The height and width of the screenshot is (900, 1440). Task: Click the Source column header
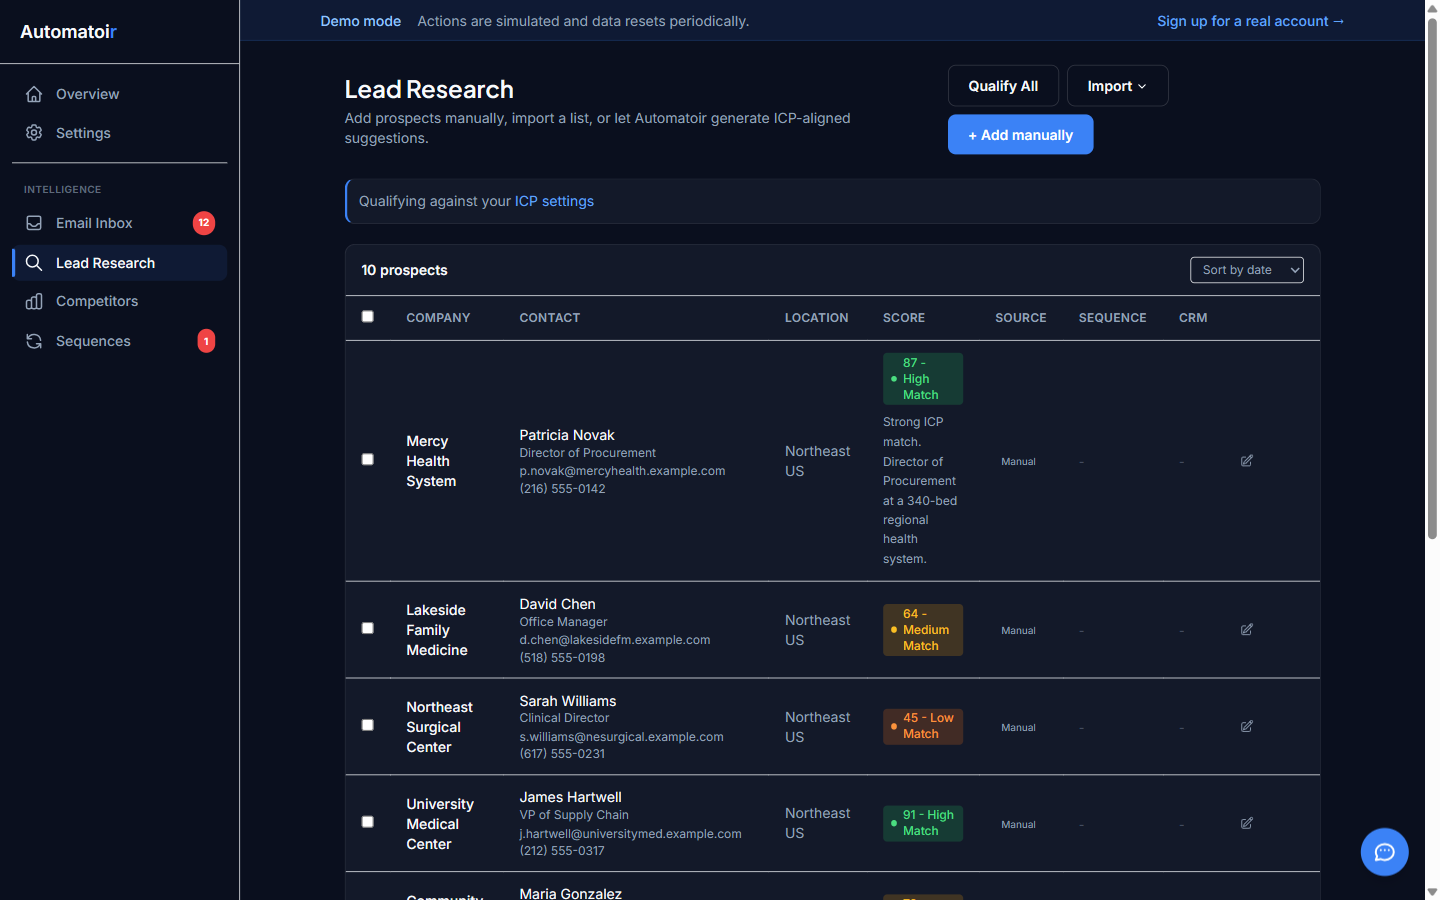(1021, 318)
